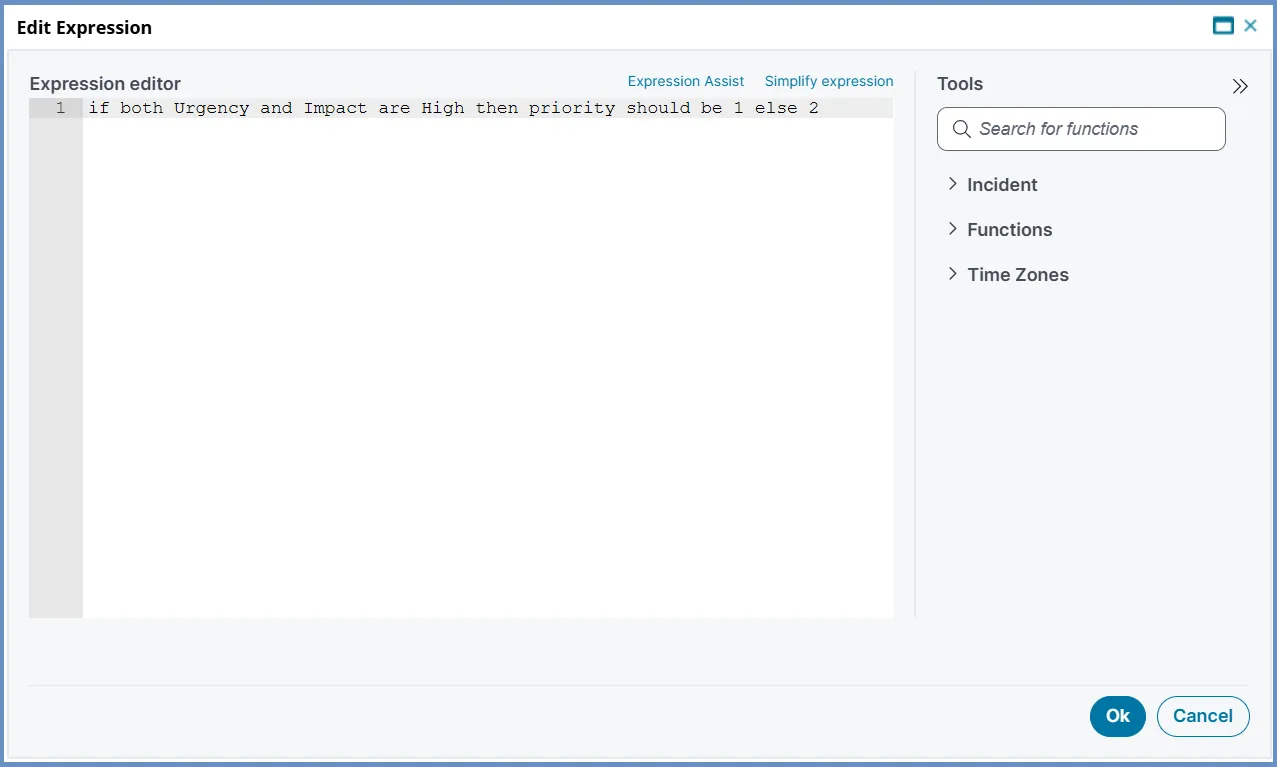Screen dimensions: 1277x767
Task: Close the Edit Expression dialog
Action: tap(1250, 26)
